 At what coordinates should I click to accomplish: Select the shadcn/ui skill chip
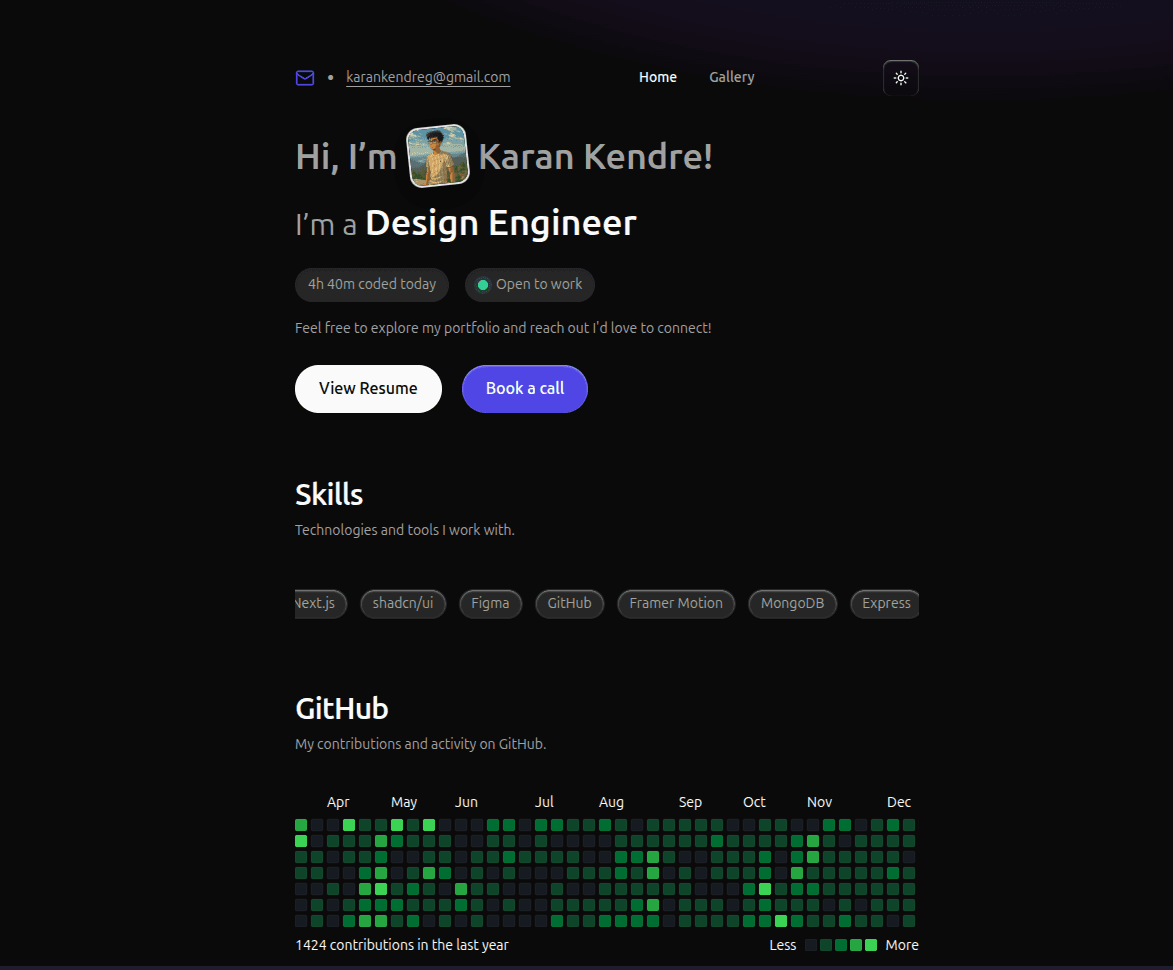403,604
